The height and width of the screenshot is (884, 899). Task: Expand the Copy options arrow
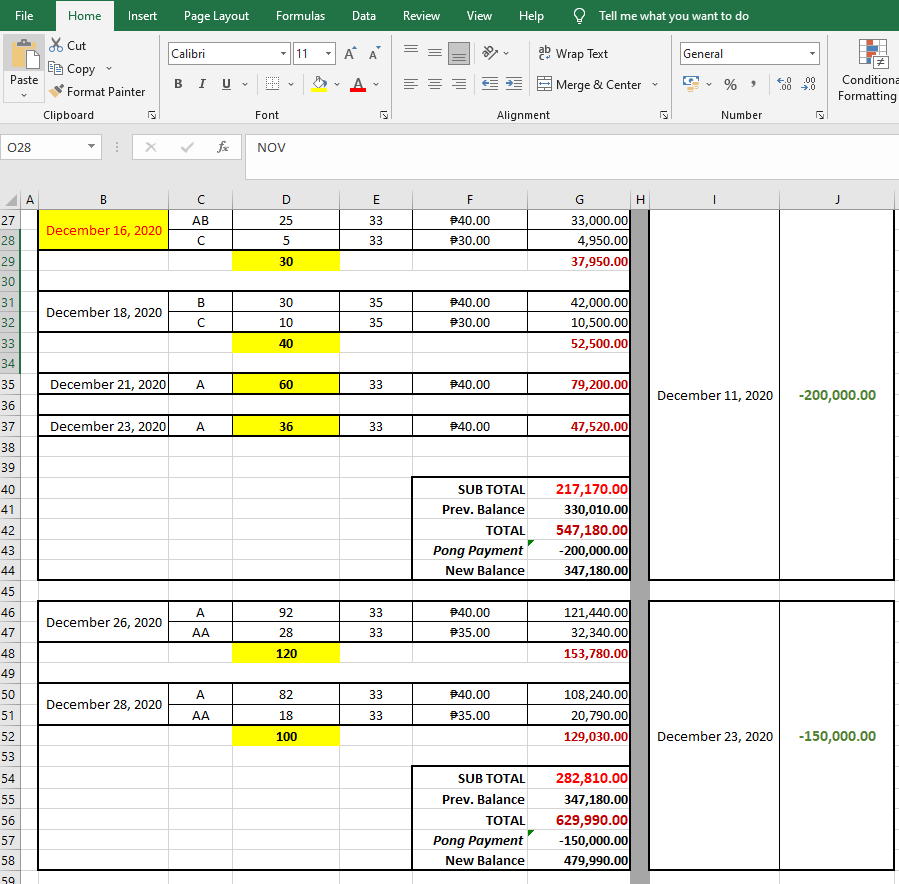click(x=108, y=69)
